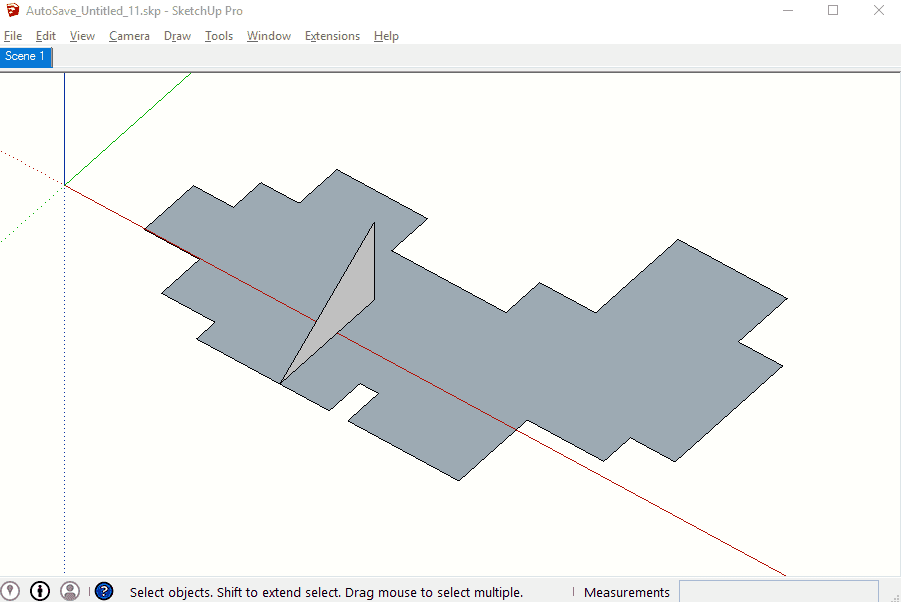Viewport: 901px width, 602px height.
Task: Open the Tools menu
Action: point(219,36)
